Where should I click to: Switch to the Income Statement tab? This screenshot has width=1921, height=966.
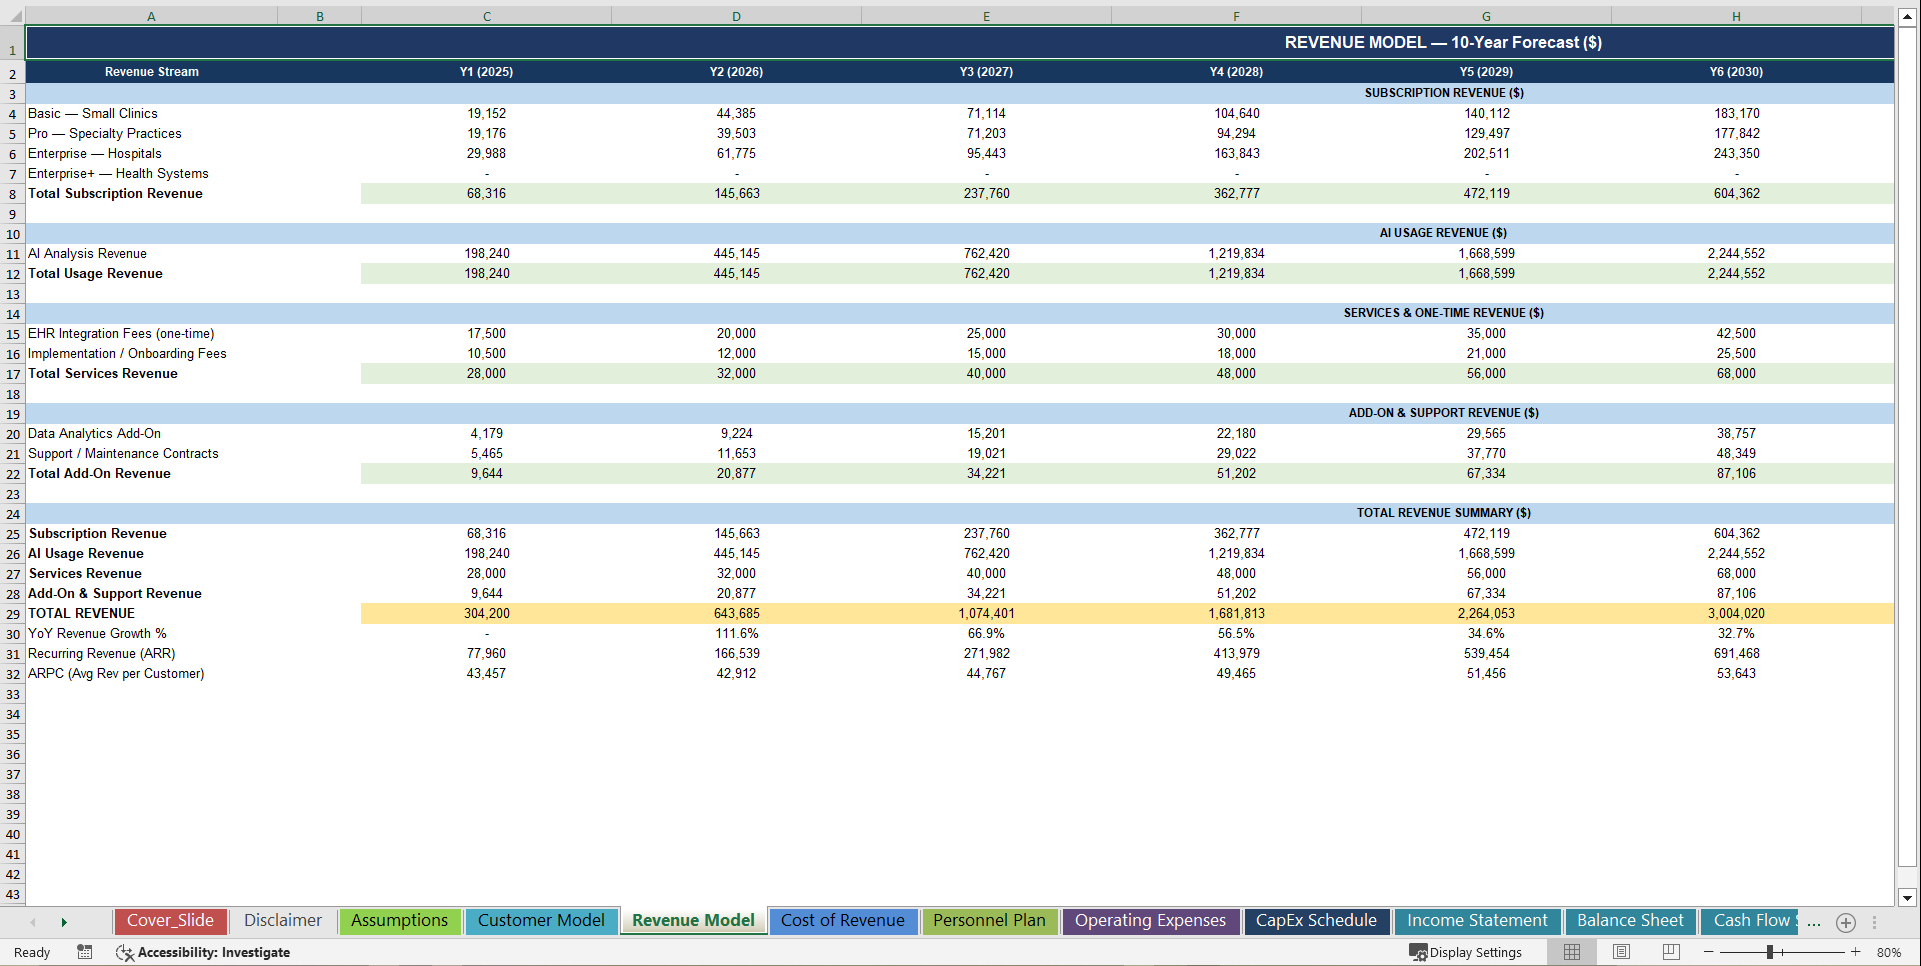[x=1477, y=920]
